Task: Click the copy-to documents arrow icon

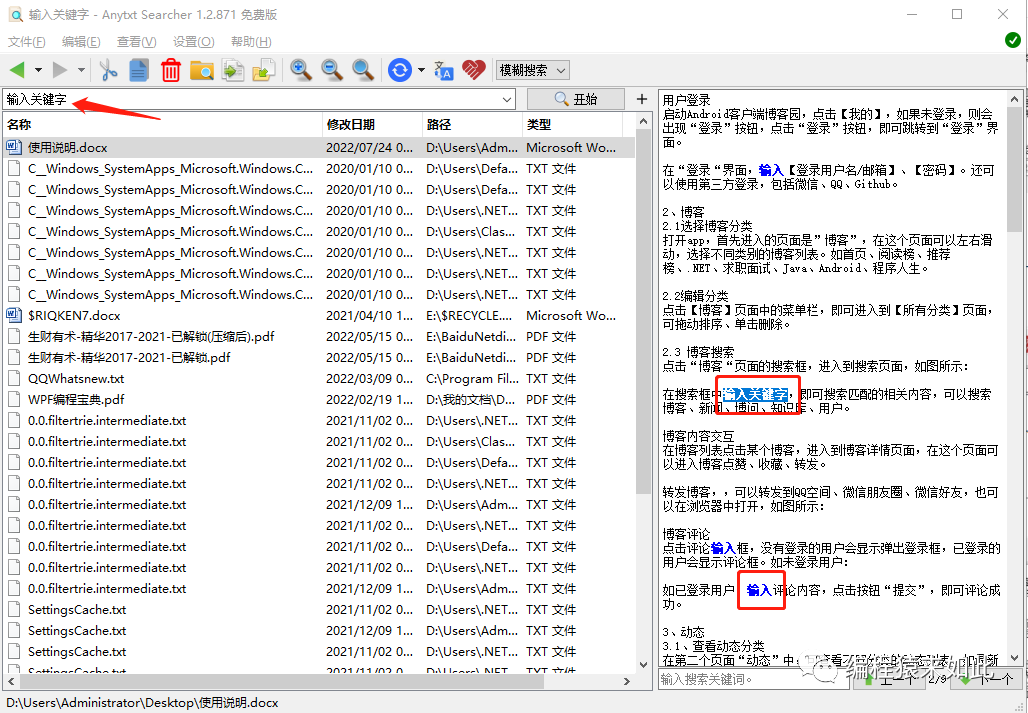Action: [233, 69]
